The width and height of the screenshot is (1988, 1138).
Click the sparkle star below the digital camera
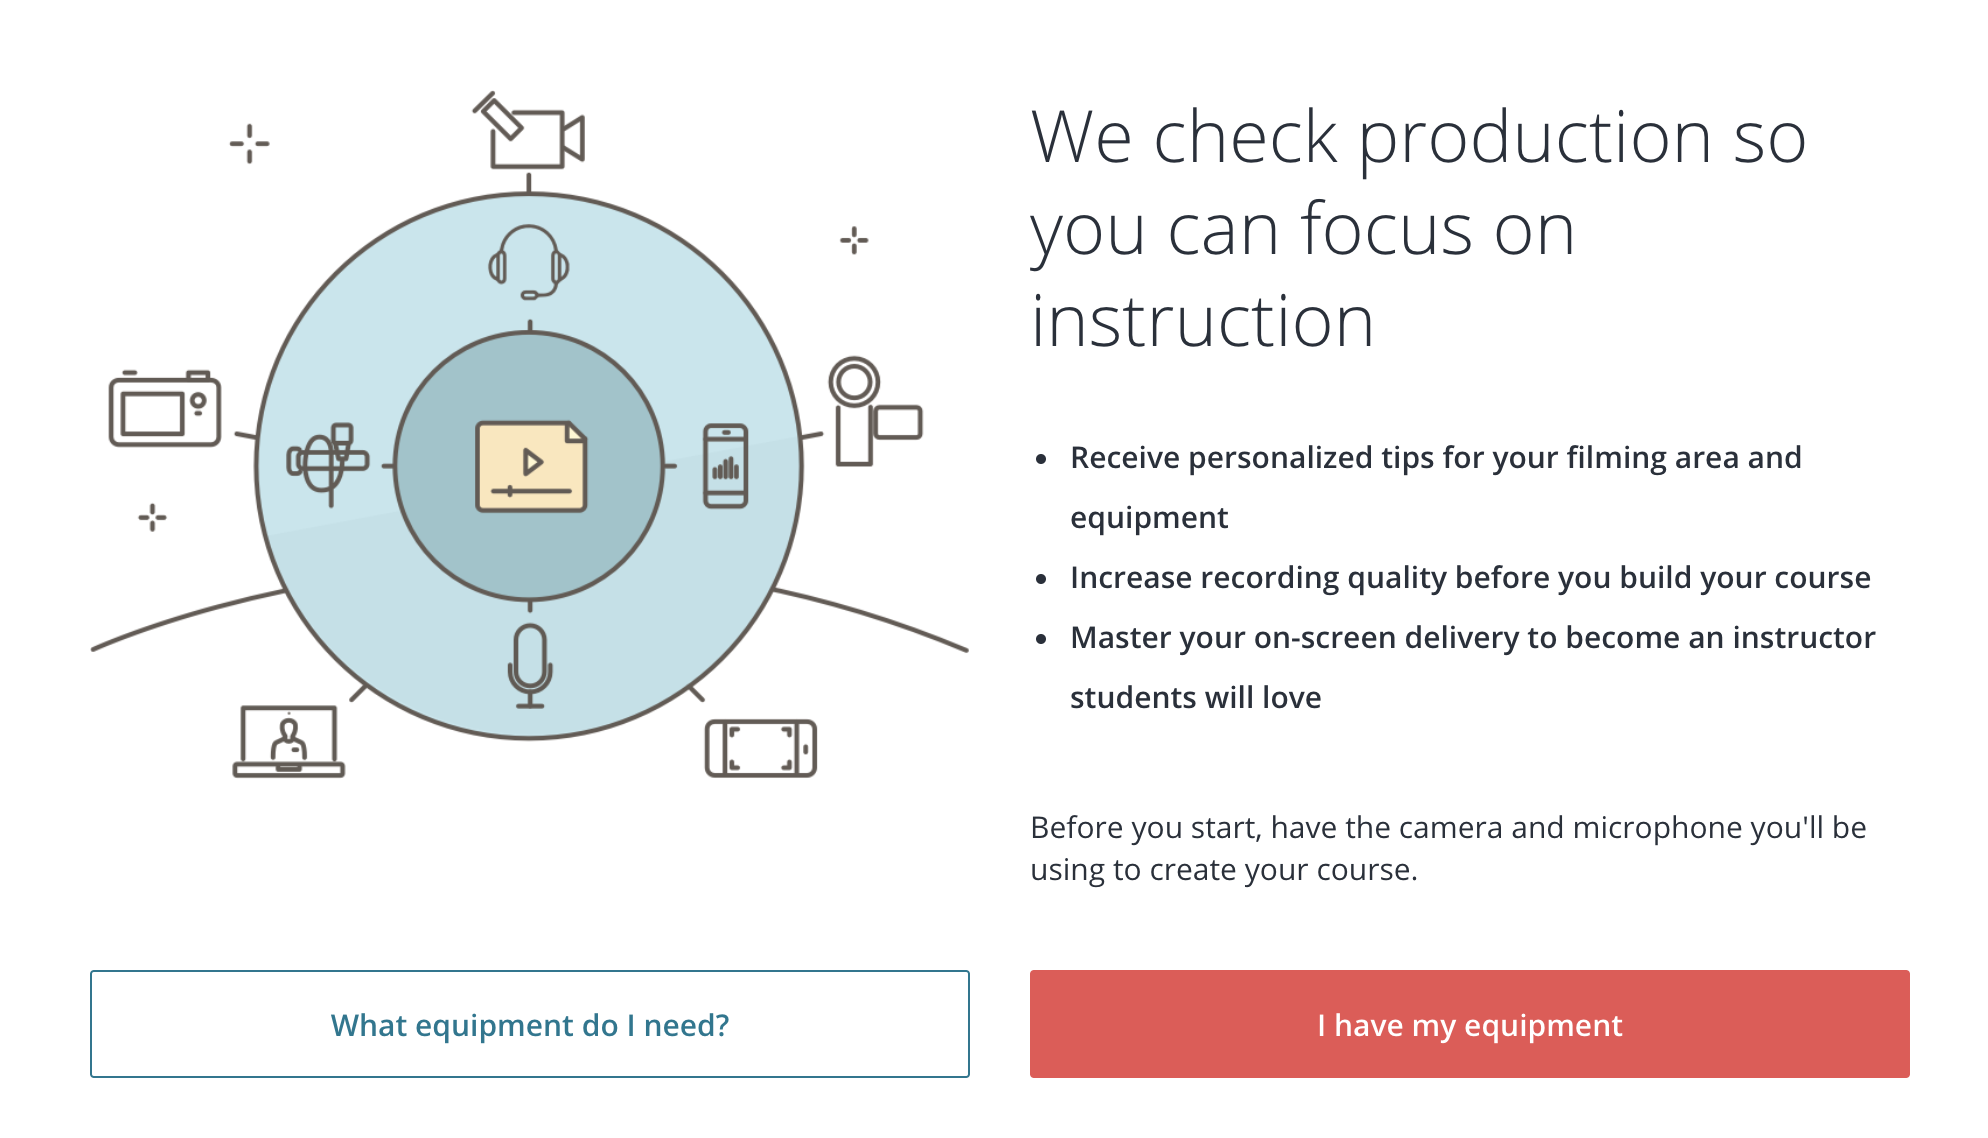(152, 517)
